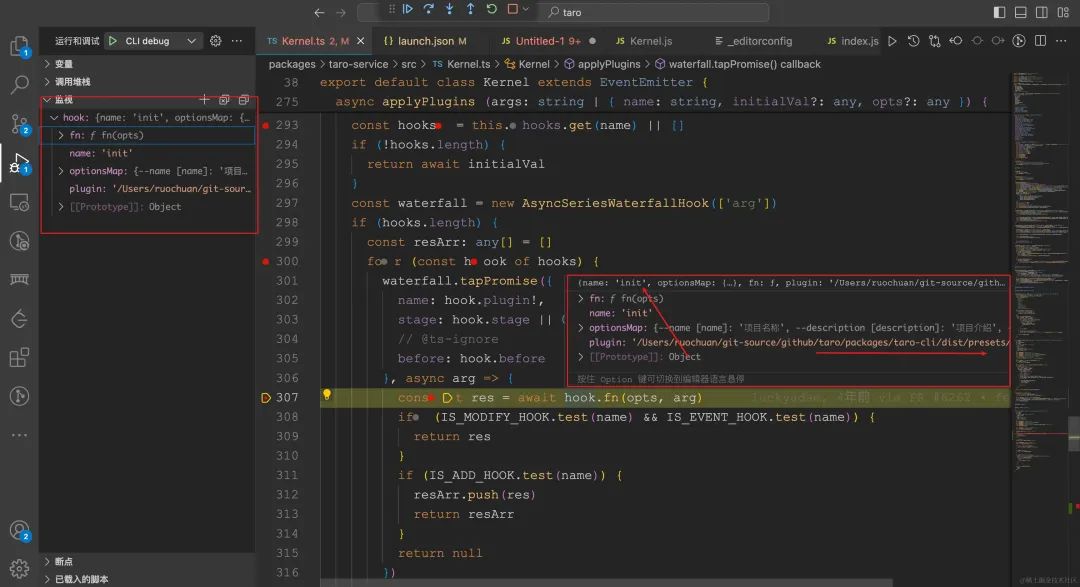Viewport: 1080px width, 587px height.
Task: Click applyPlugins in breadcrumb
Action: pos(609,64)
